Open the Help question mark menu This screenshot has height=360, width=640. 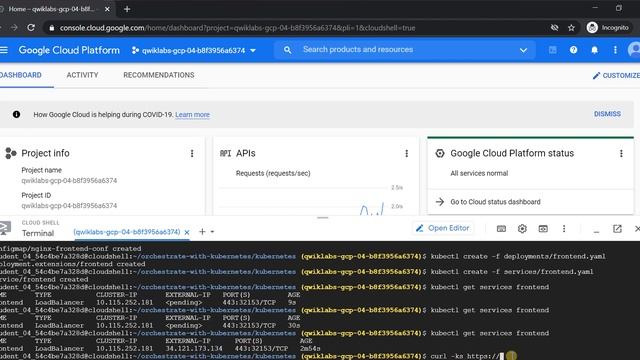click(x=573, y=50)
